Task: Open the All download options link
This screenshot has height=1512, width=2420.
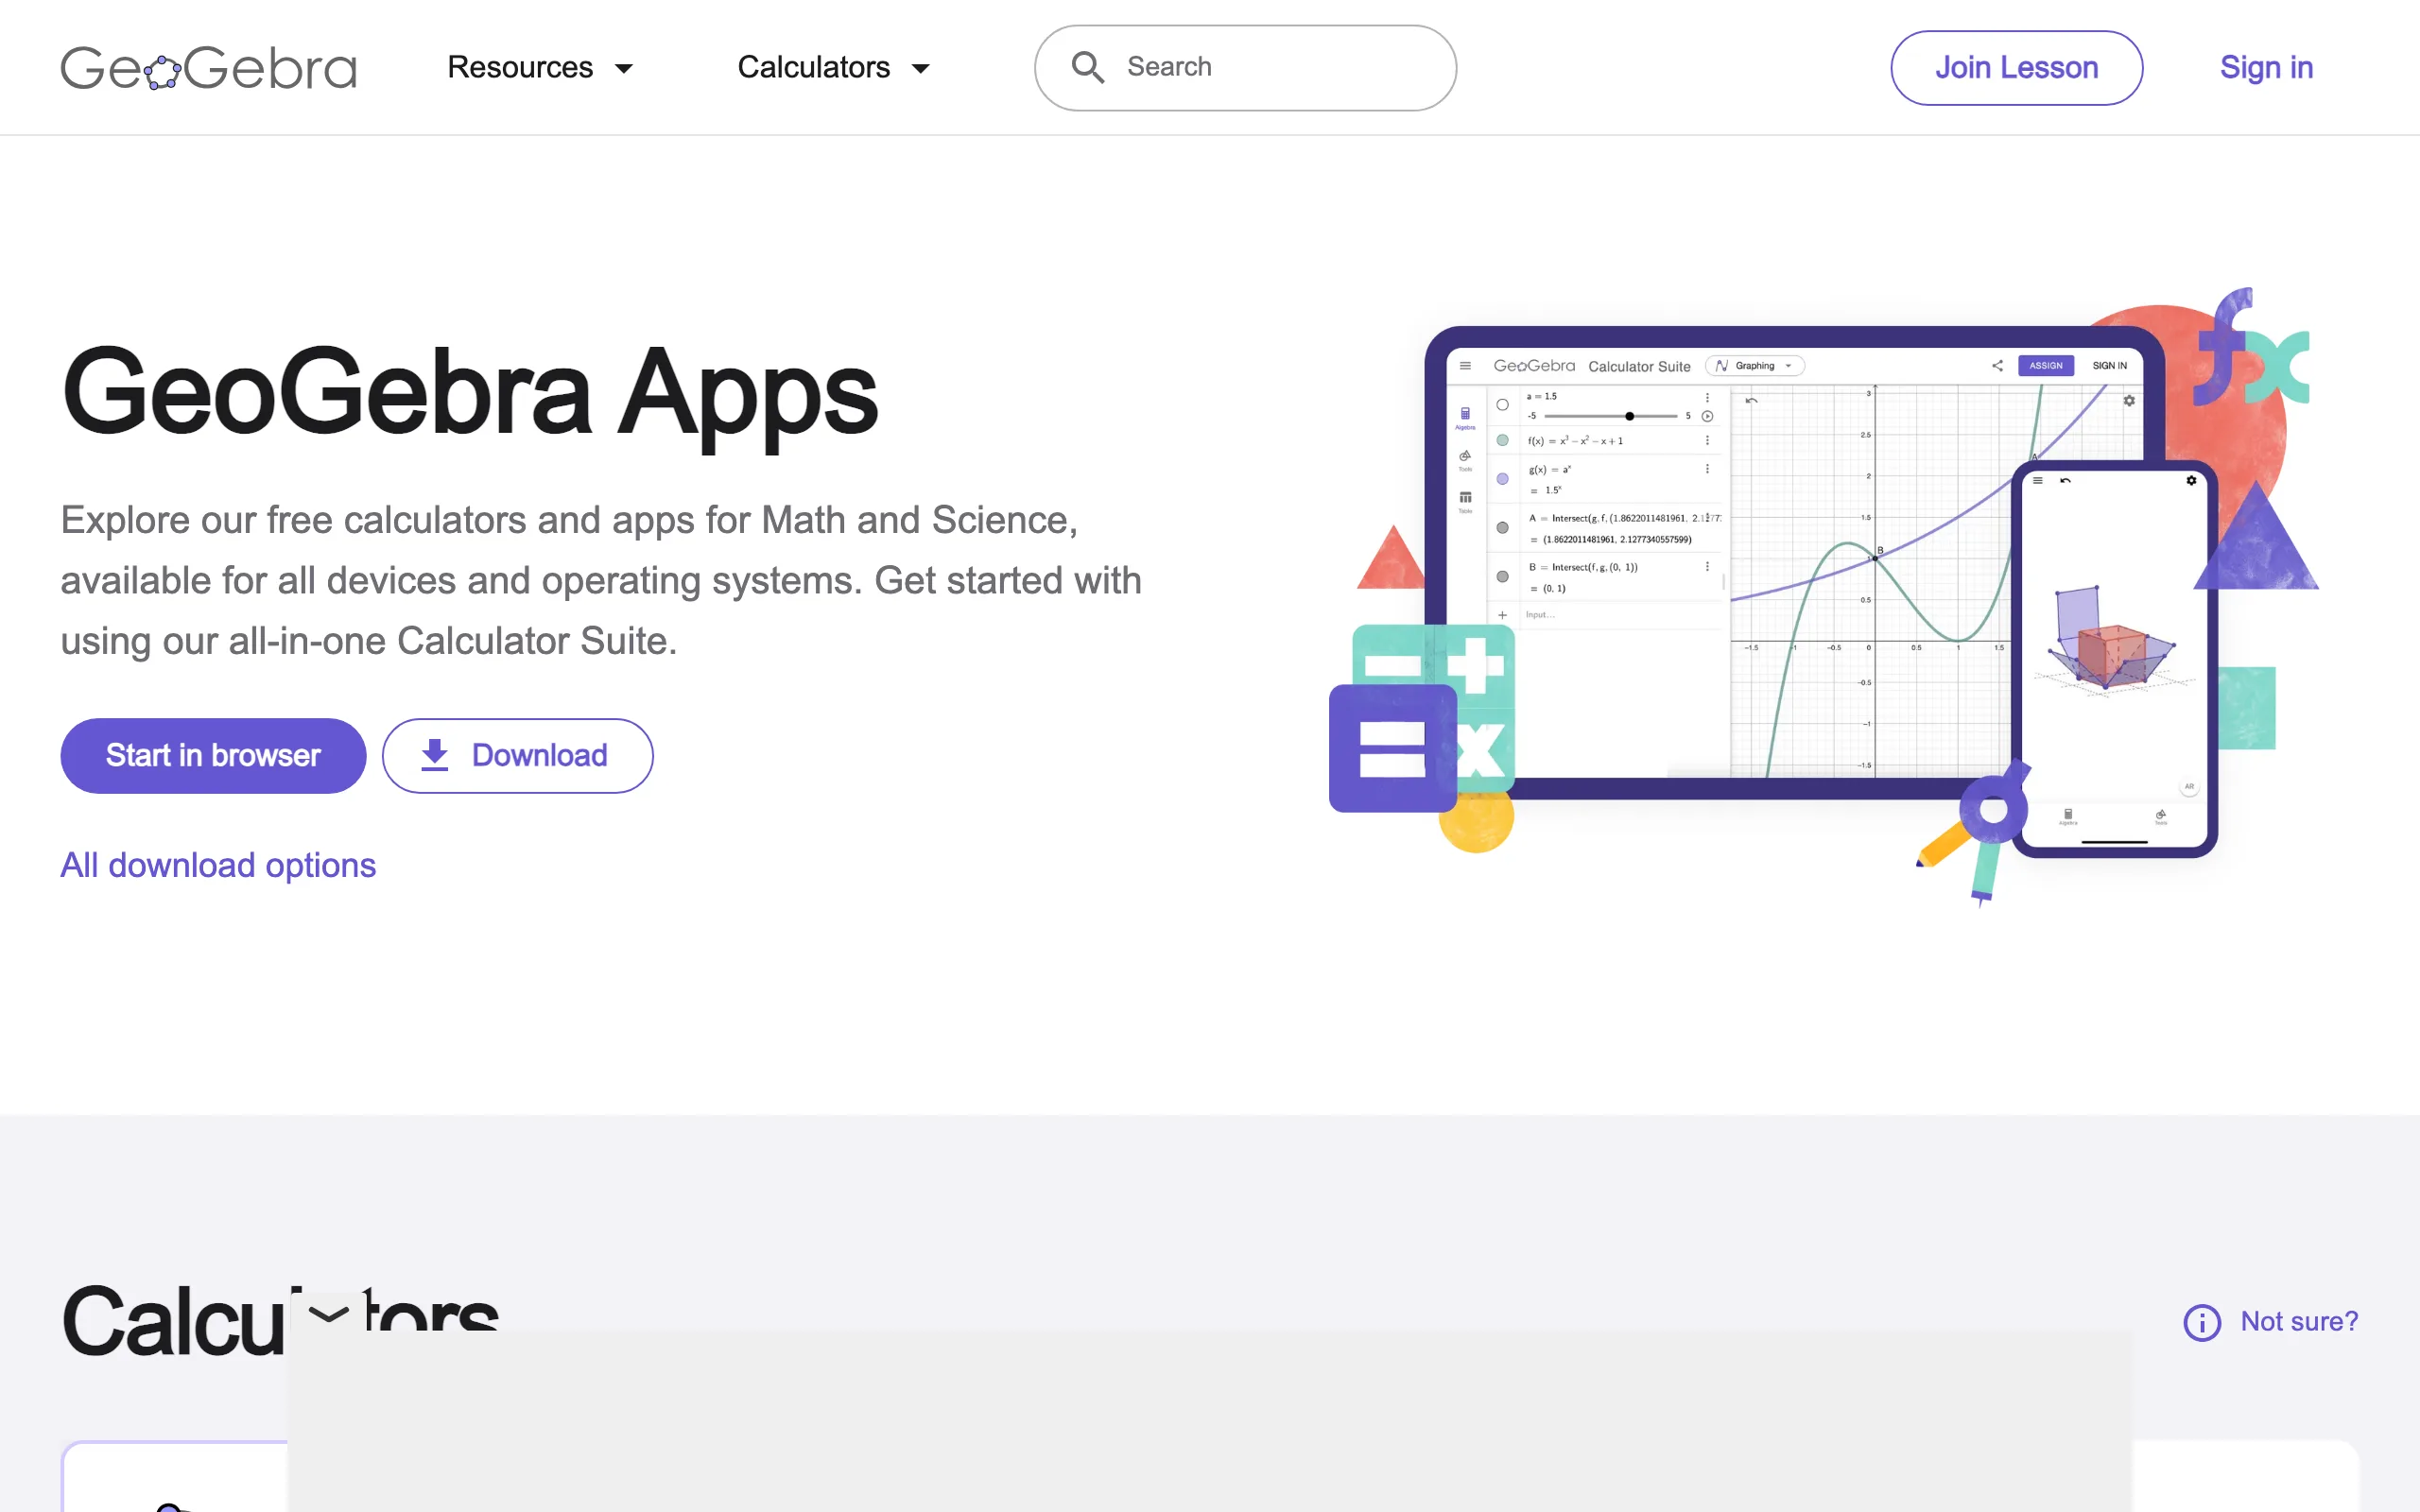Action: (218, 865)
